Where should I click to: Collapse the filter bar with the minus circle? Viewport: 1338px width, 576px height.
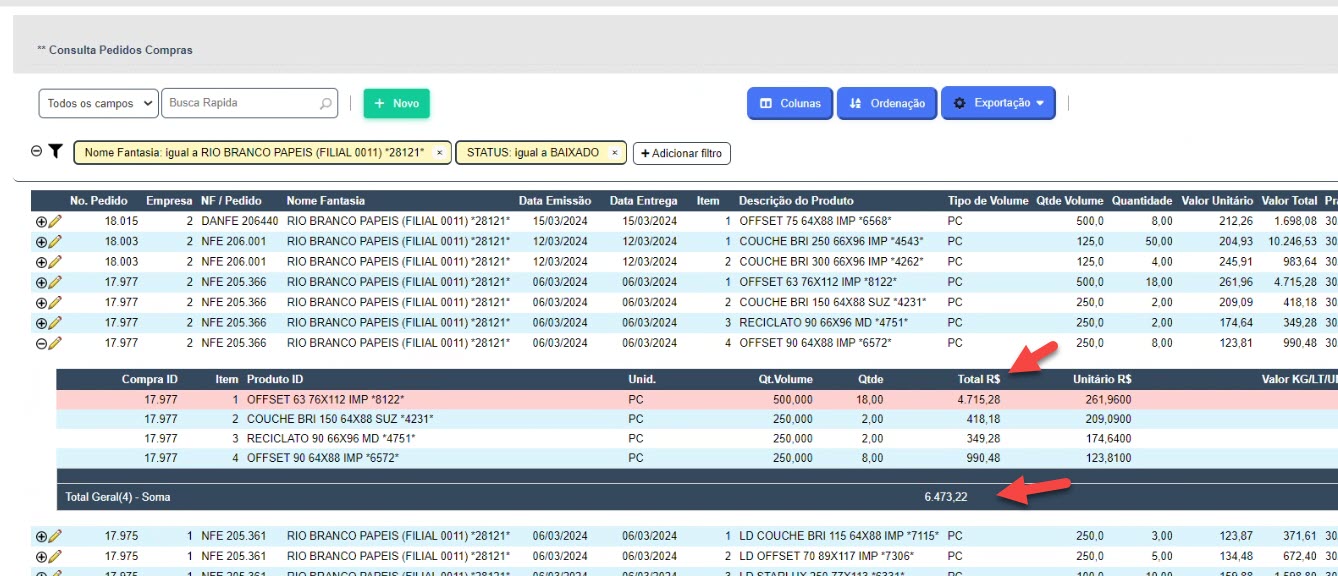click(37, 152)
